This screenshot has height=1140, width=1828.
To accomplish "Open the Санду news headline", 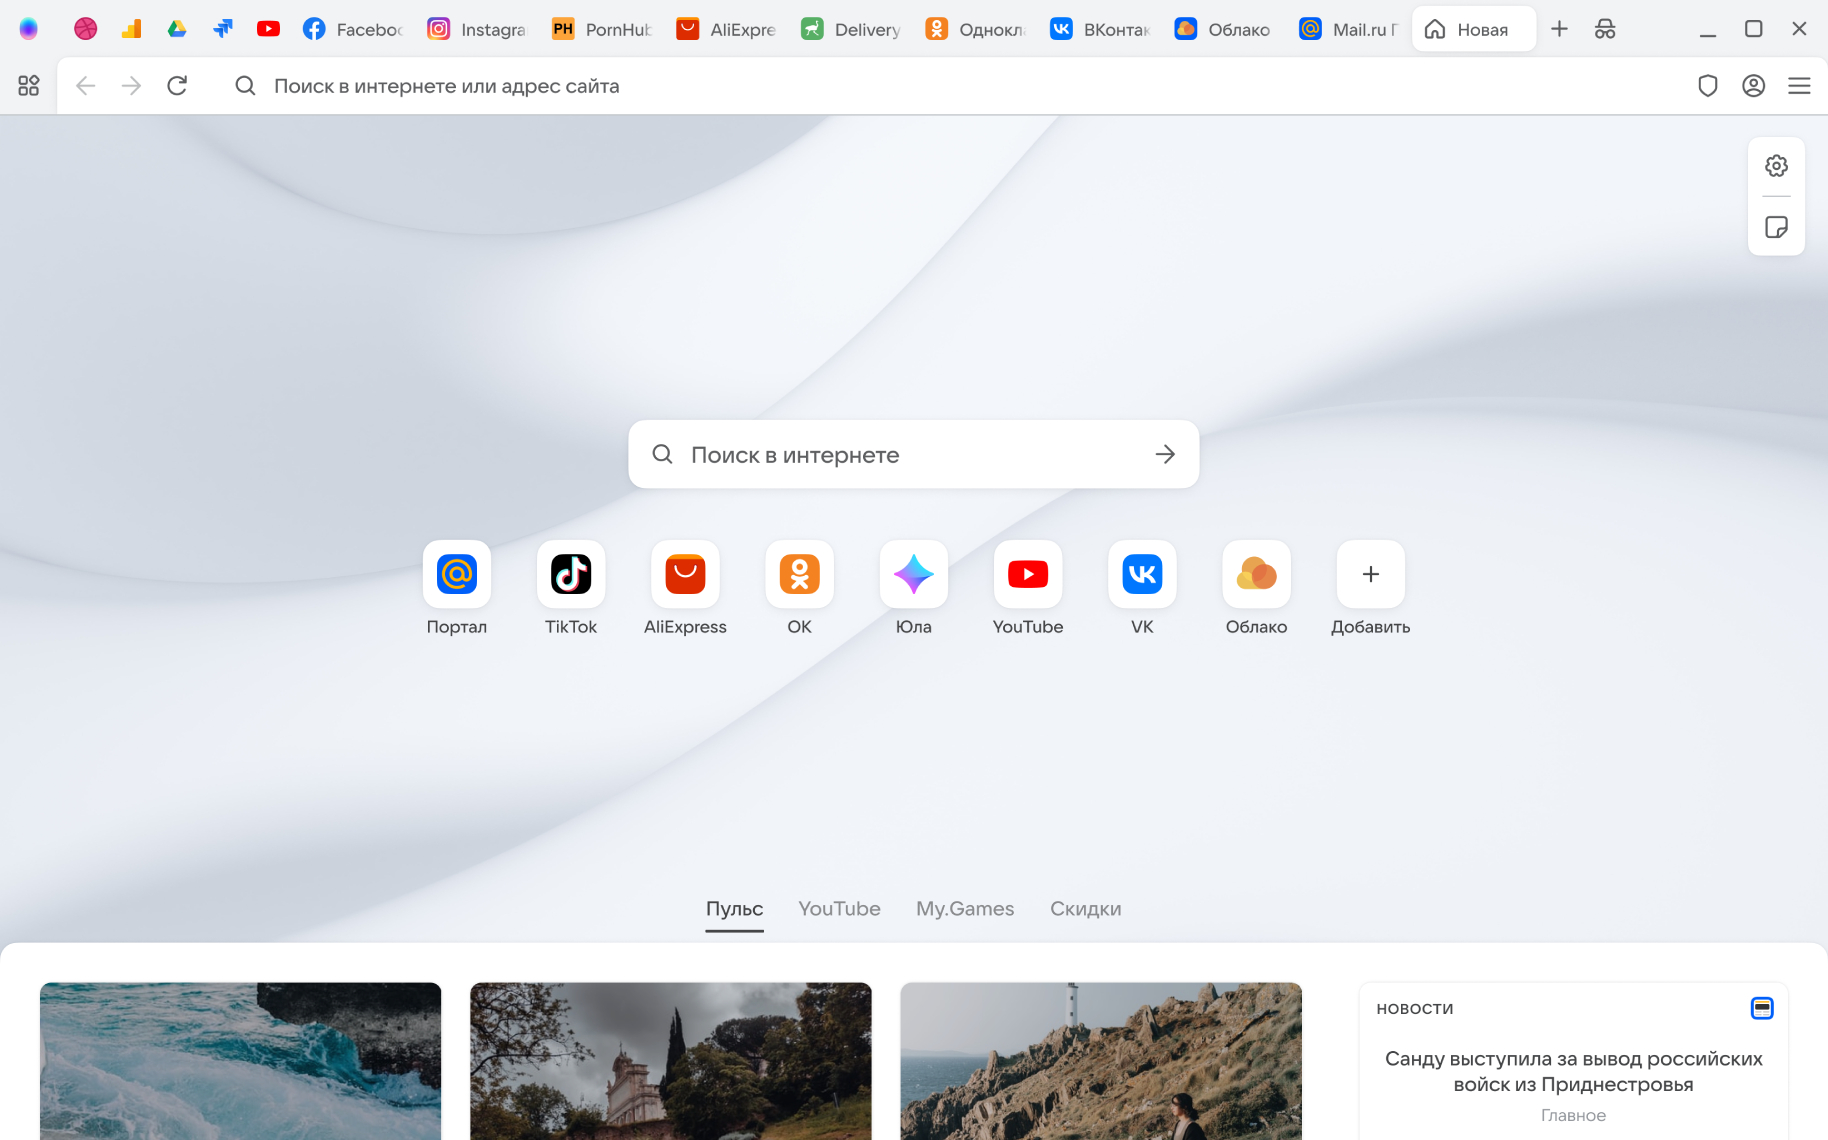I will point(1573,1071).
